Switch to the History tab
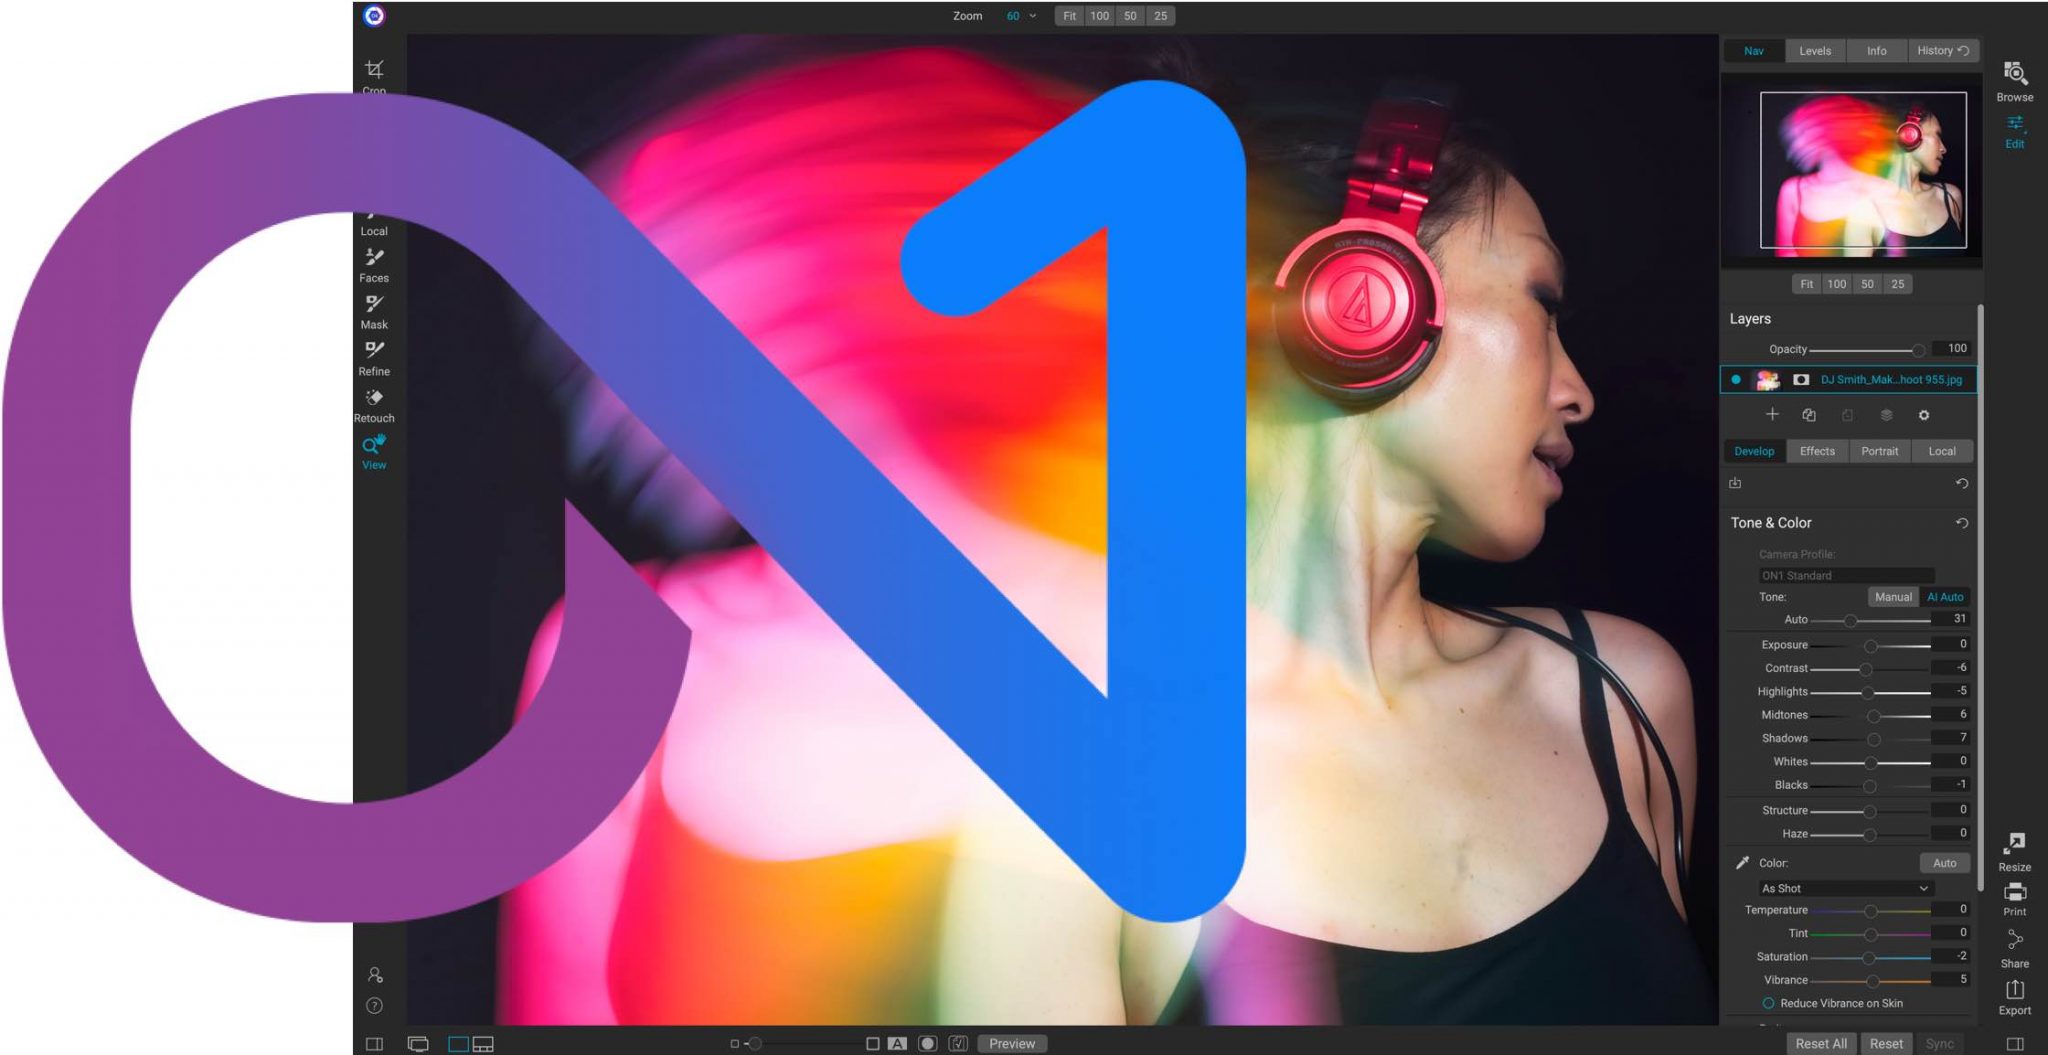Screen dimensions: 2048x1055 (1943, 51)
